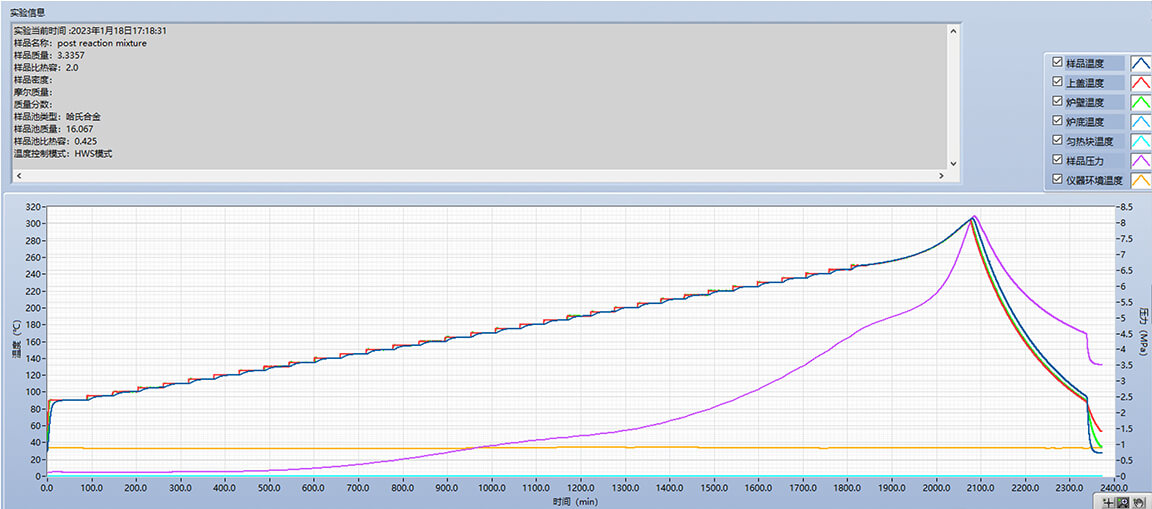Open the red 上盖温度 line style swatch

(x=1140, y=82)
